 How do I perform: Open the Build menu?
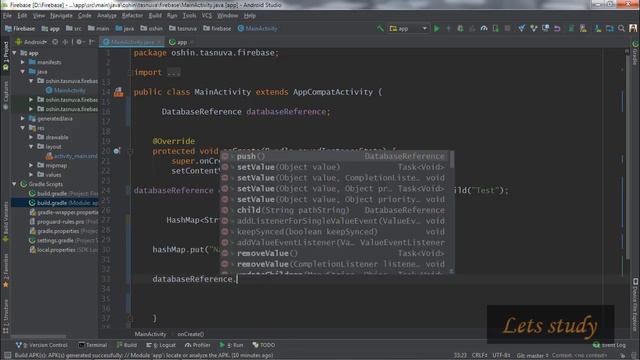(x=155, y=16)
